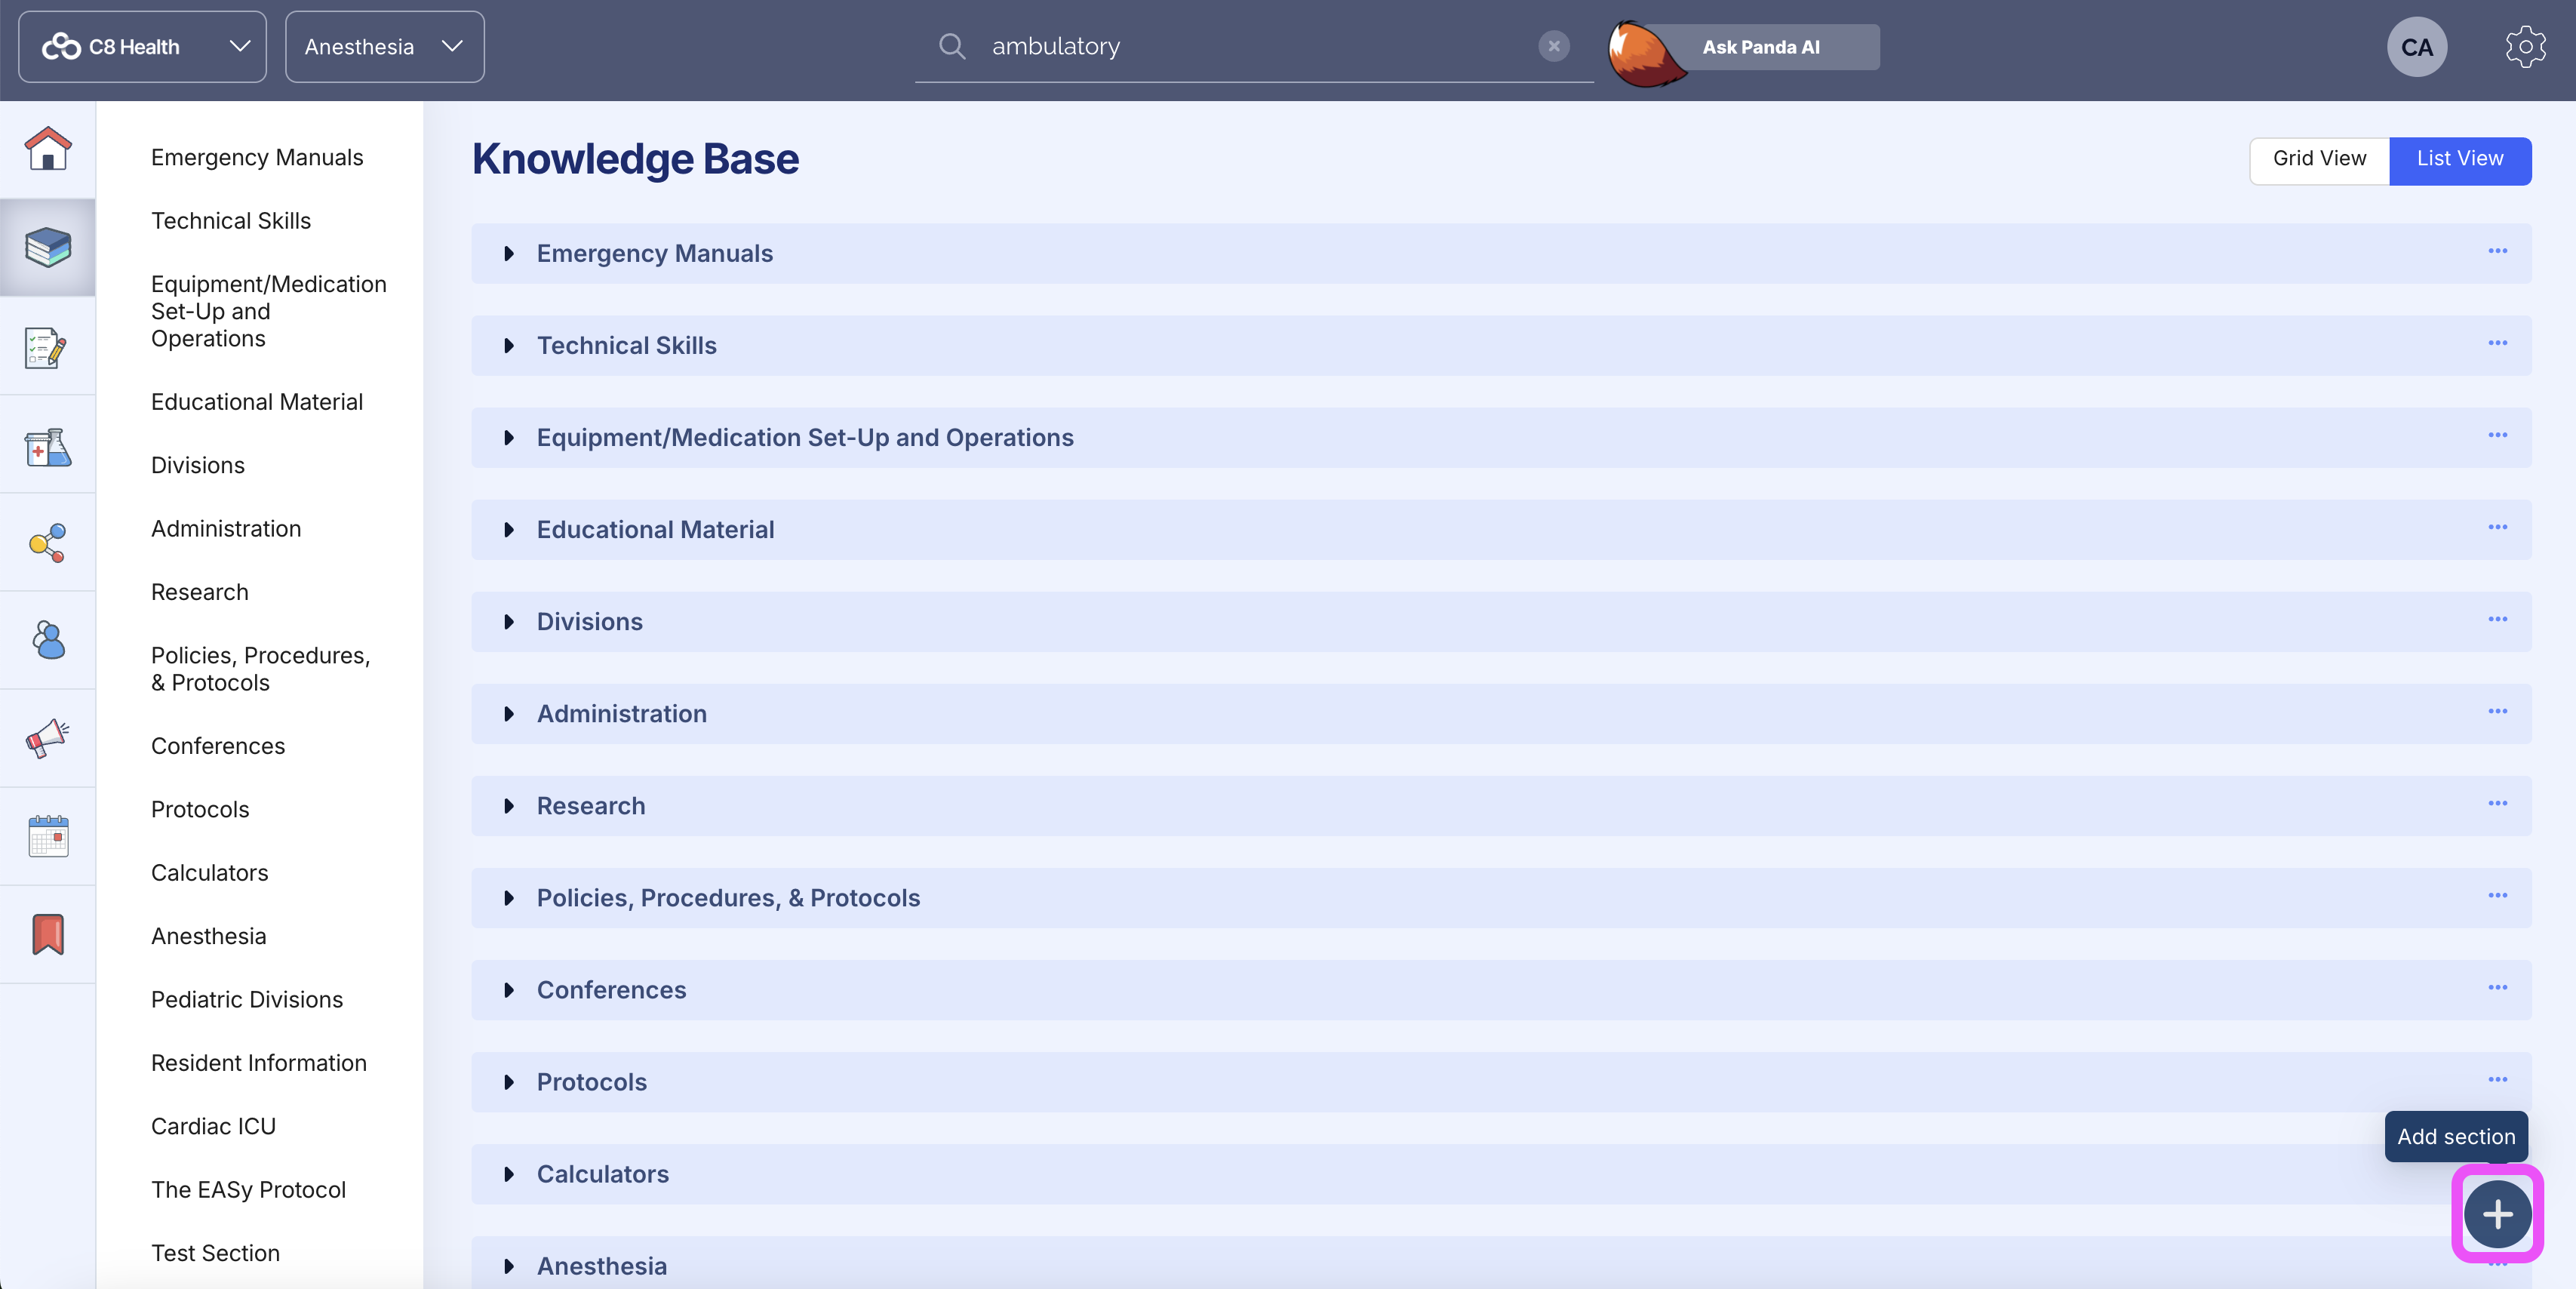Open options menu for Emergency Manuals row
2576x1289 pixels.
(x=2498, y=251)
